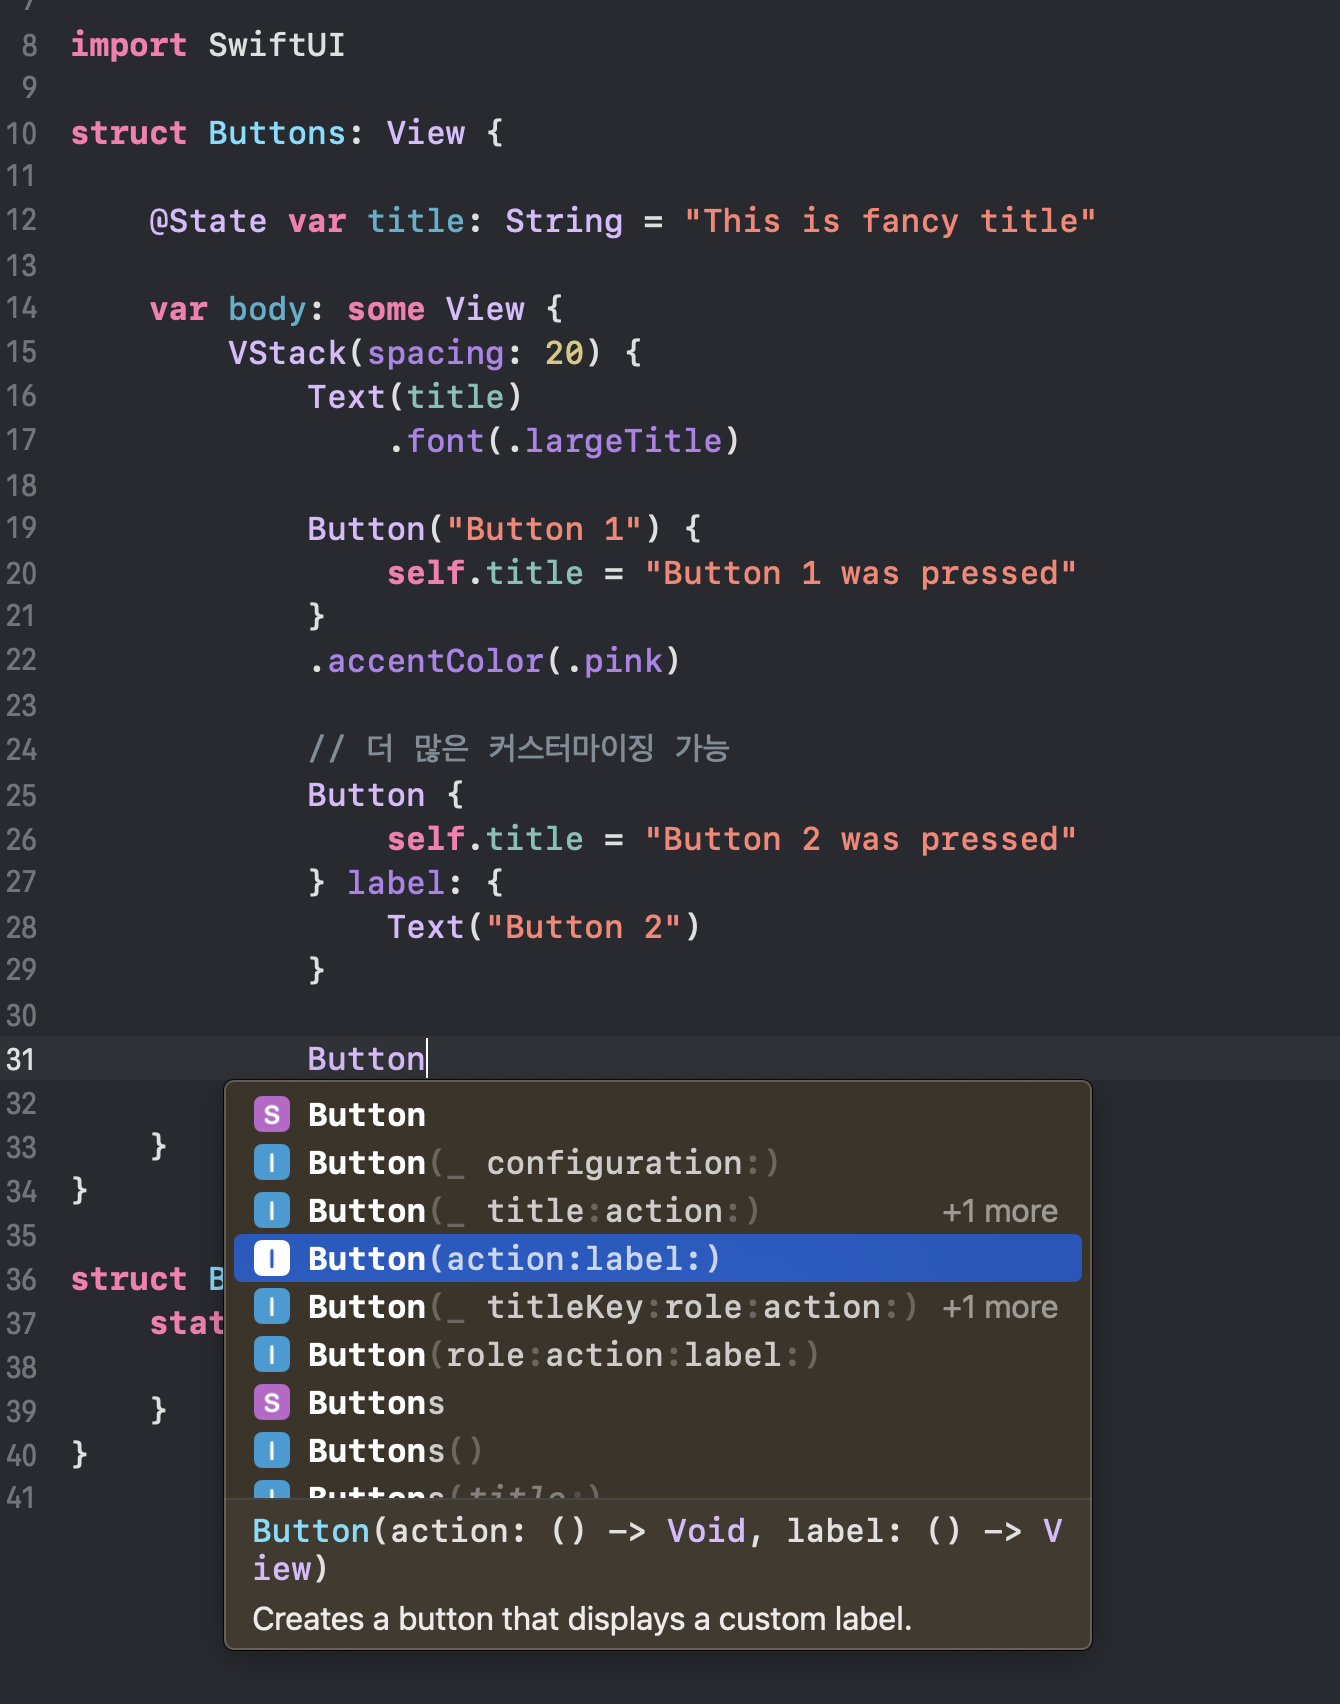Show +1 more variants for title:action:
This screenshot has width=1340, height=1704.
pos(1000,1211)
